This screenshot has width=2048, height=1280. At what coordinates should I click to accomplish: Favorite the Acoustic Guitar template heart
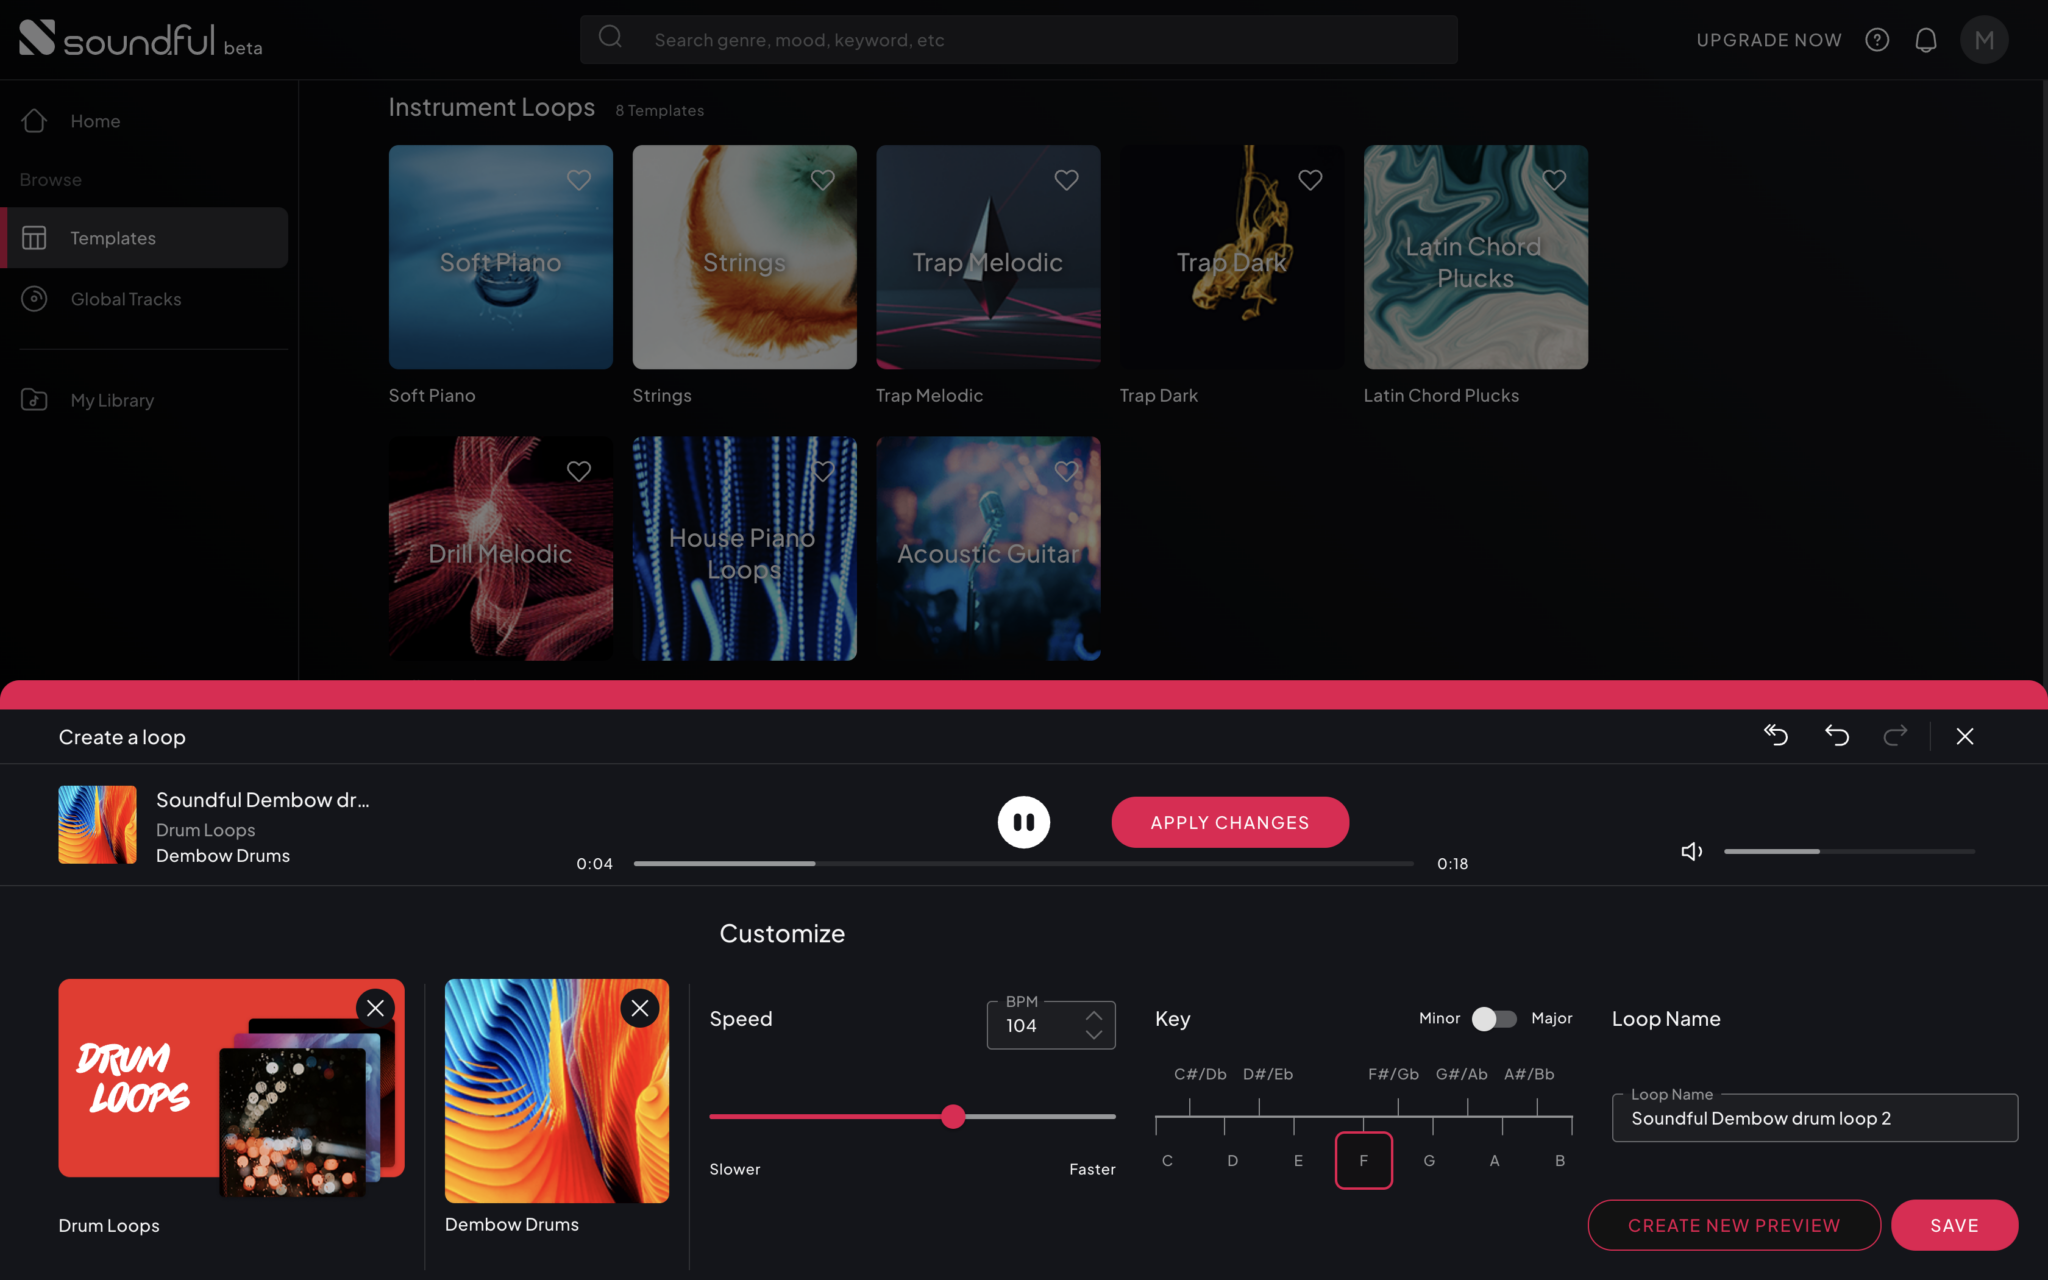click(1066, 471)
